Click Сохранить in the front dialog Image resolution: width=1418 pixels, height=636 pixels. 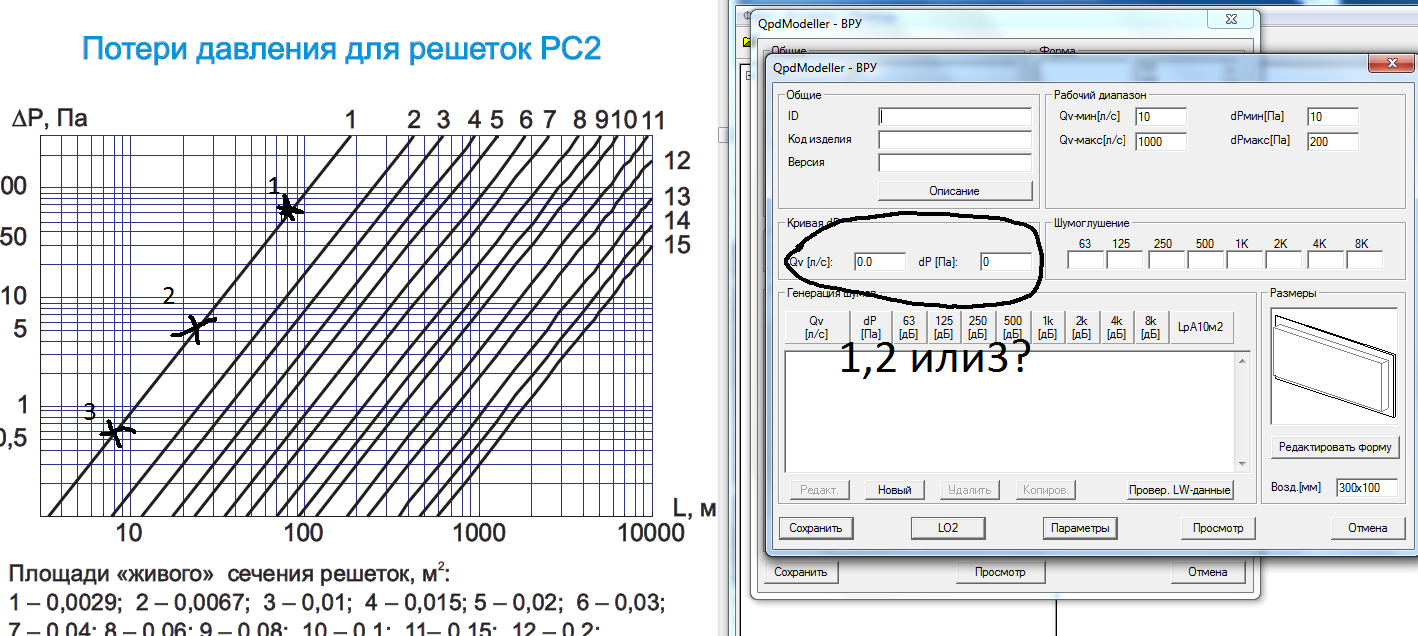[x=816, y=528]
